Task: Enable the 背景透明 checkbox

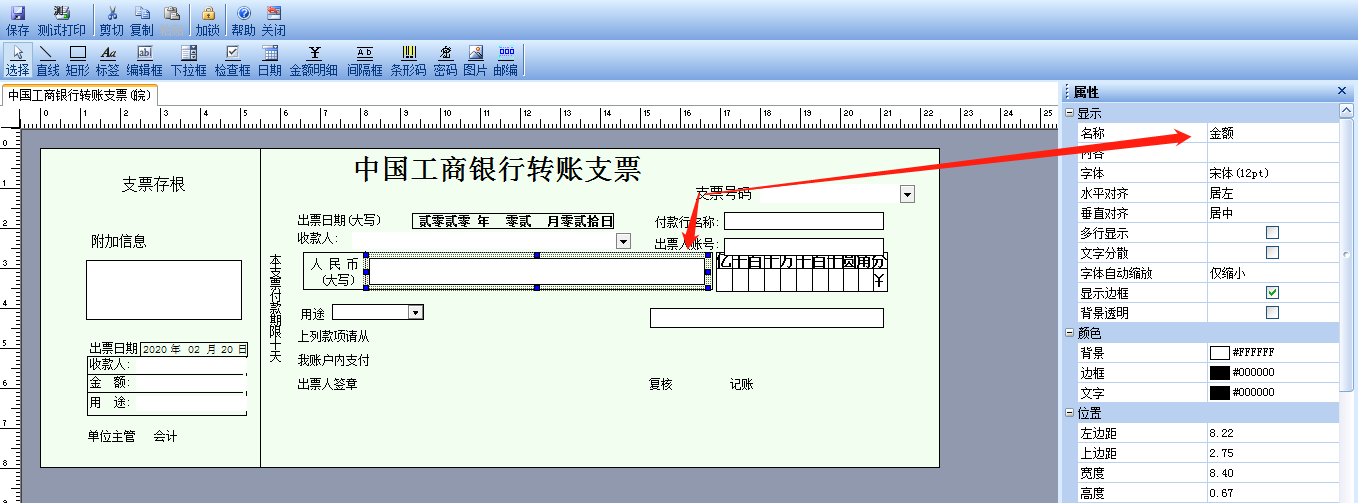Action: coord(1272,313)
